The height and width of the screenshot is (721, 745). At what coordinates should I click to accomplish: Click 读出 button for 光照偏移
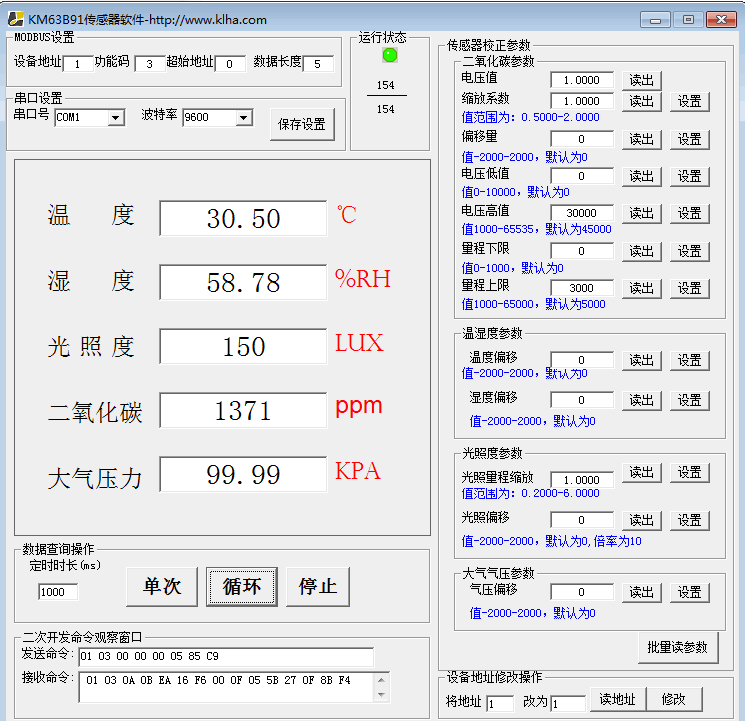coord(642,520)
